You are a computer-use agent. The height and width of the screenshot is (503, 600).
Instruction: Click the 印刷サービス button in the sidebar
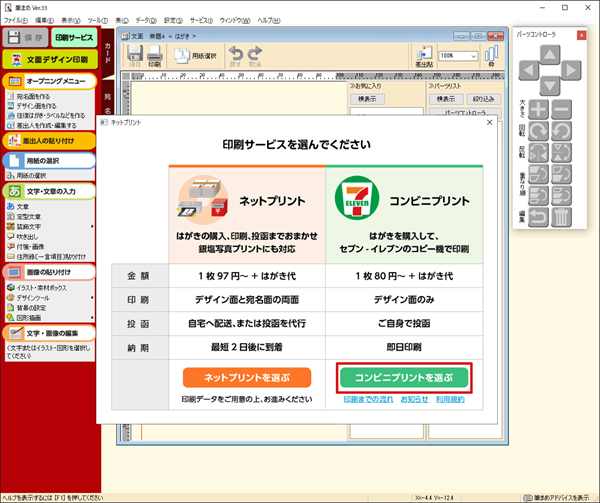pyautogui.click(x=74, y=37)
